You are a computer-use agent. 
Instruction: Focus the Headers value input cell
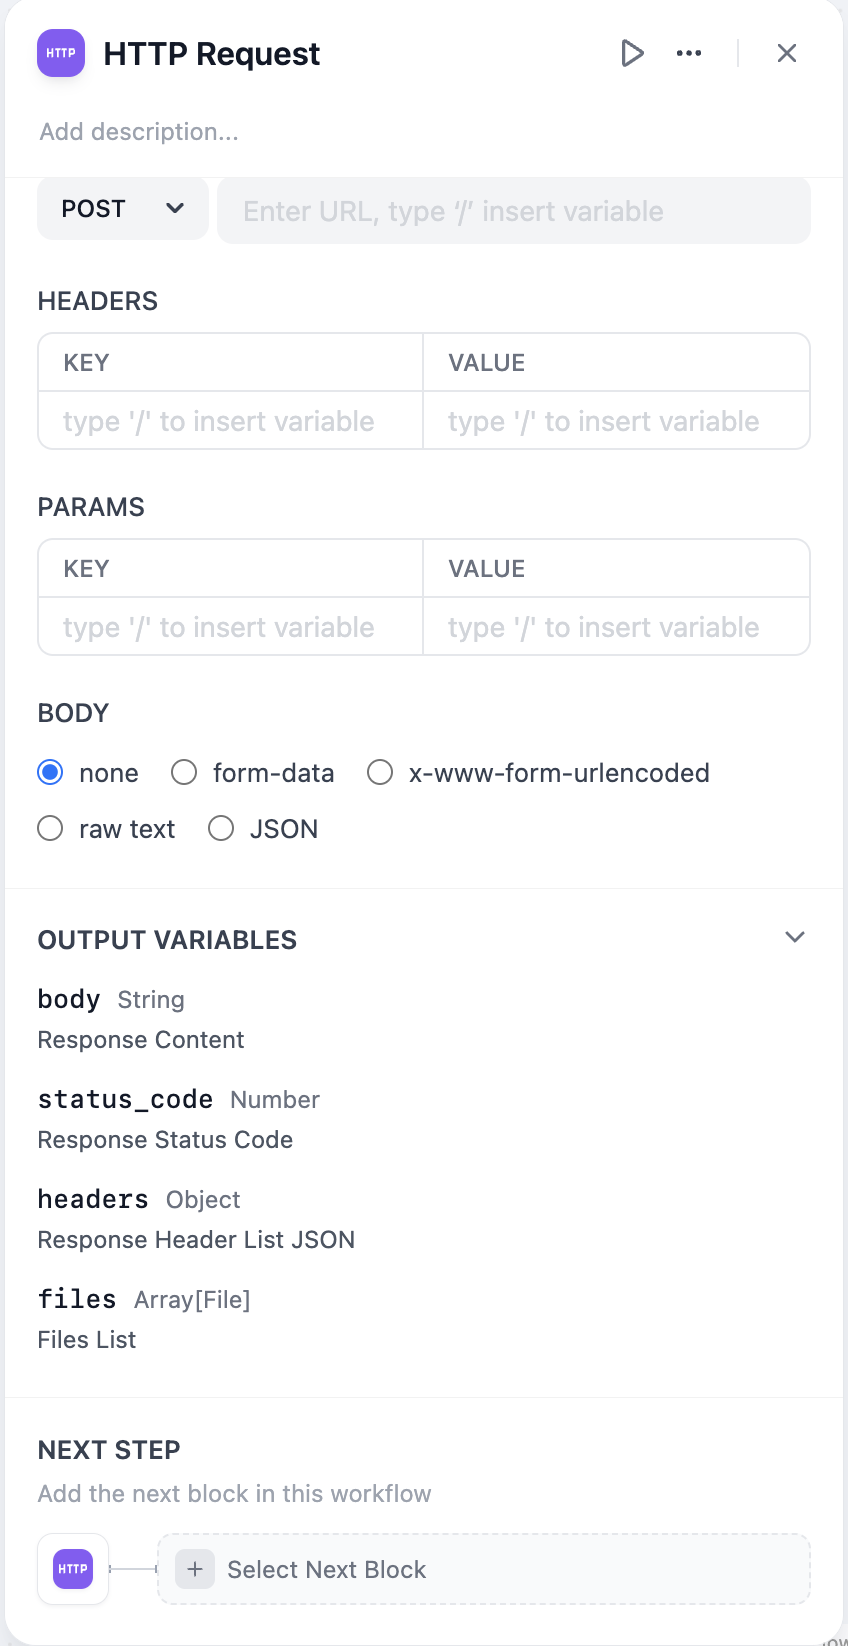click(x=616, y=421)
